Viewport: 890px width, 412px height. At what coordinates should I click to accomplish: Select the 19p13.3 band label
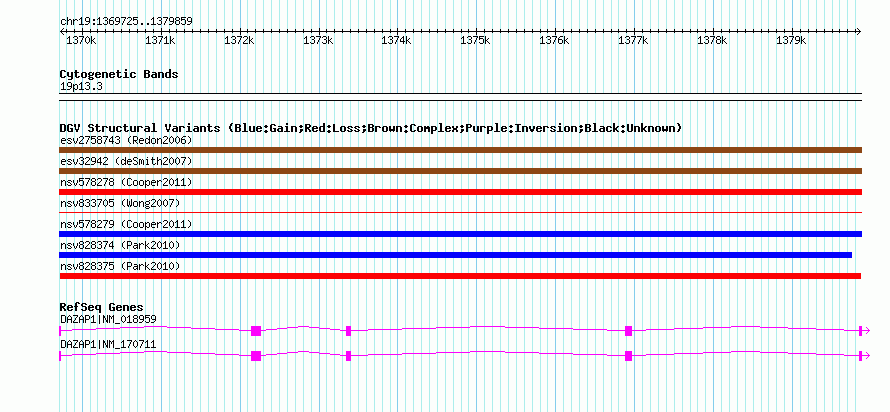click(81, 87)
